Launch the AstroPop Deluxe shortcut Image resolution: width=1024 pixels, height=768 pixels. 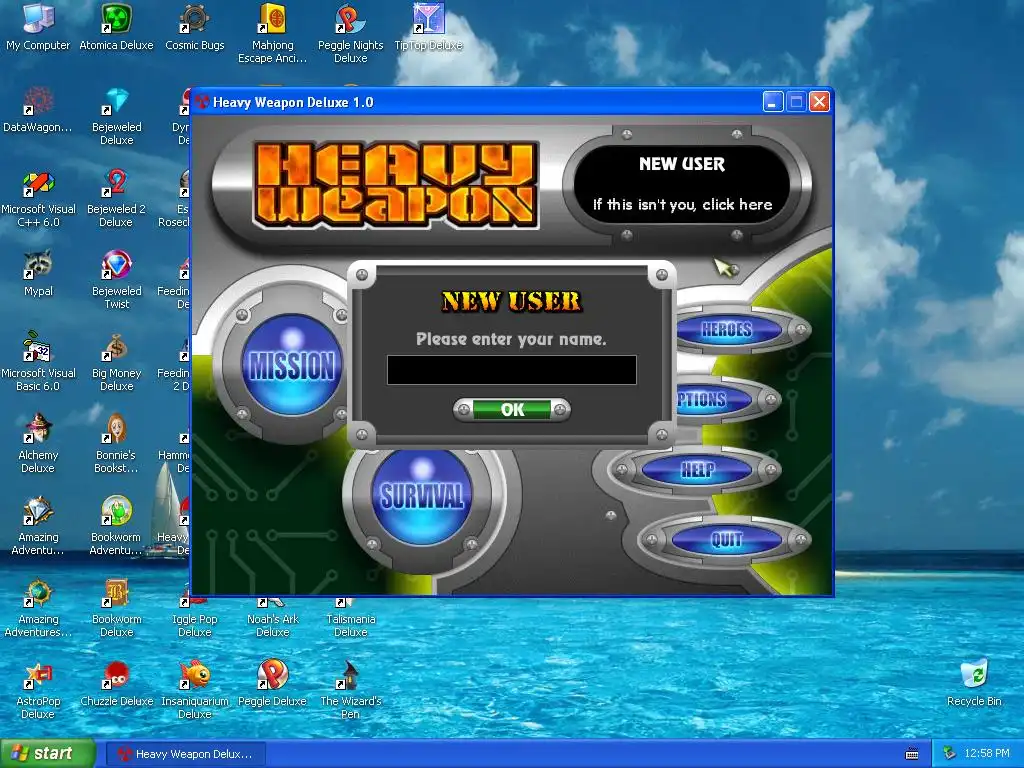point(38,690)
